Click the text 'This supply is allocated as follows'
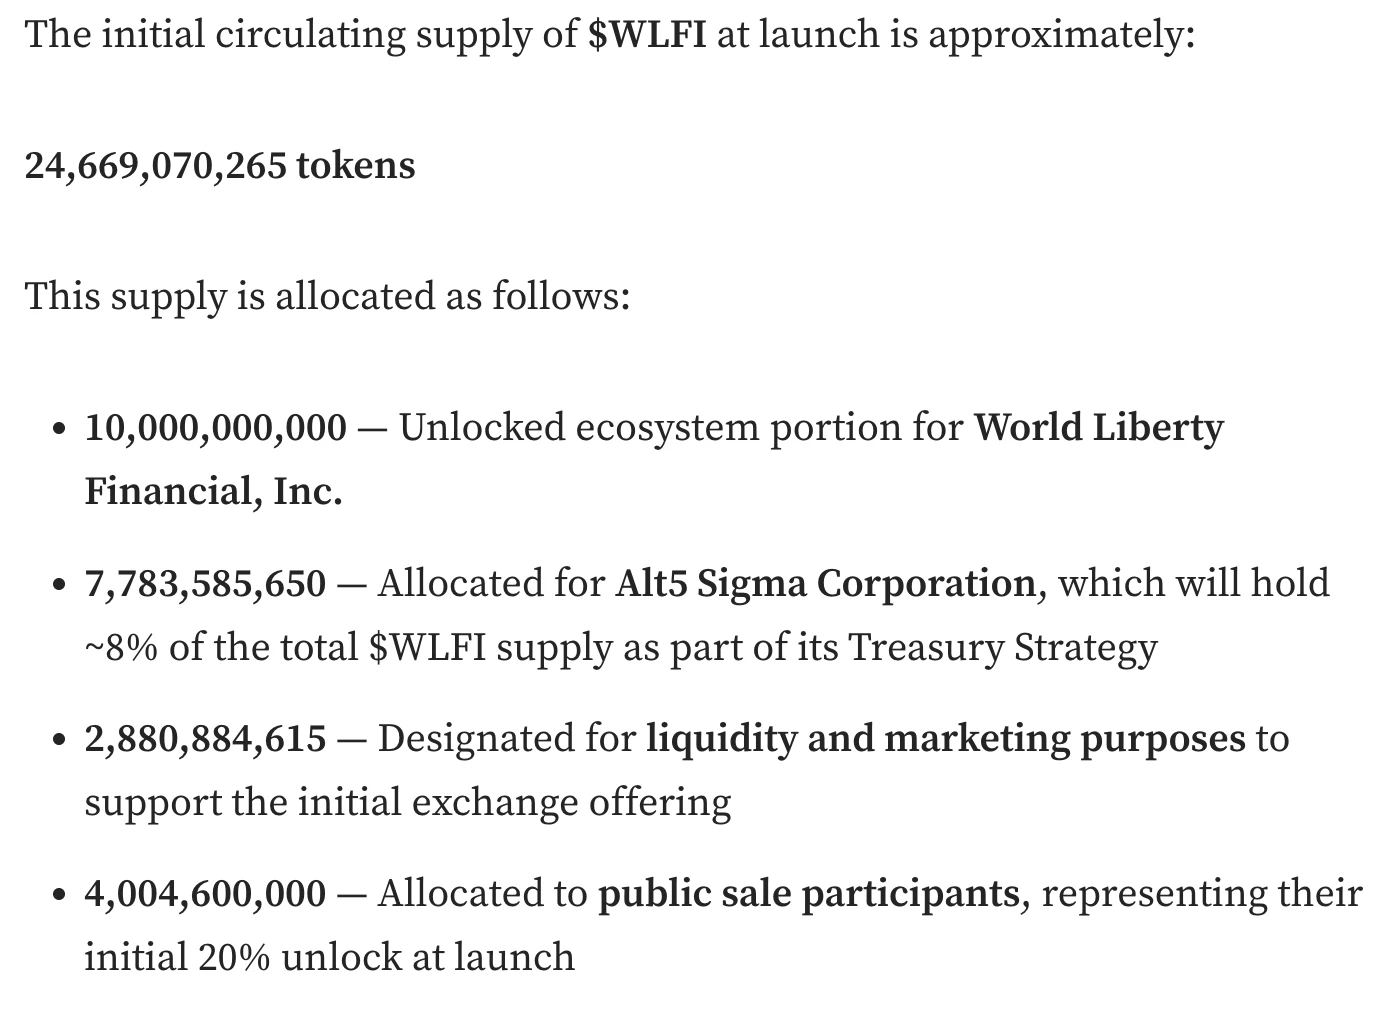Image resolution: width=1384 pixels, height=1014 pixels. (x=327, y=296)
